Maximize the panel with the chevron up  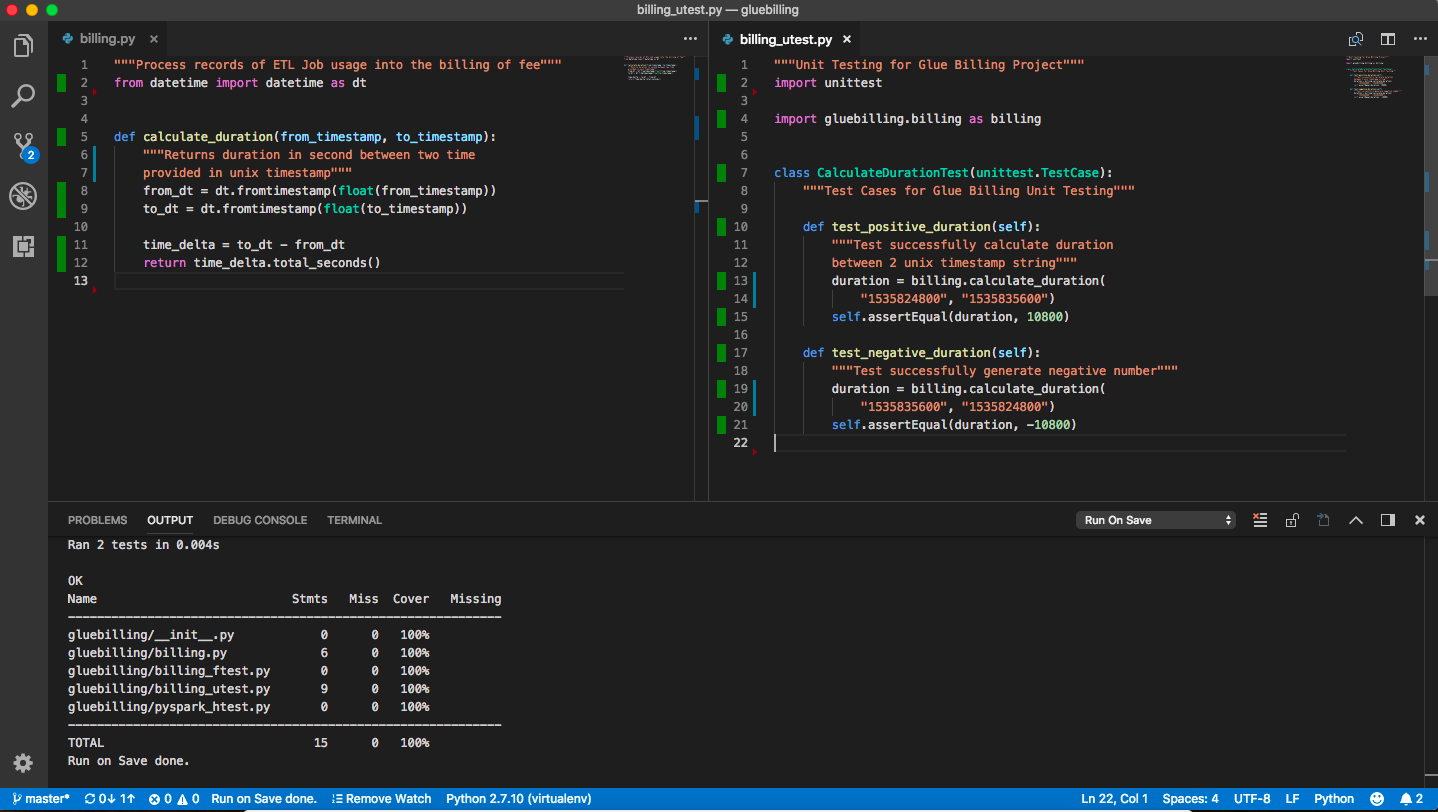pyautogui.click(x=1356, y=520)
